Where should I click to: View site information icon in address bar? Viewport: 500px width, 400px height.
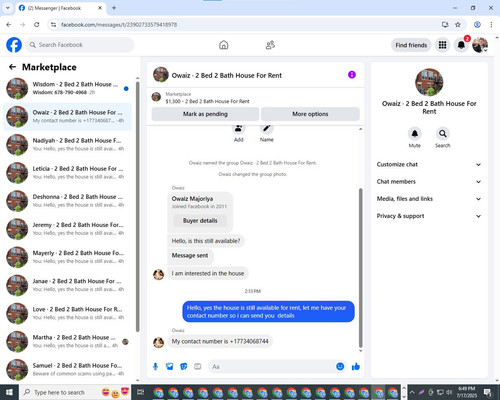[x=53, y=25]
